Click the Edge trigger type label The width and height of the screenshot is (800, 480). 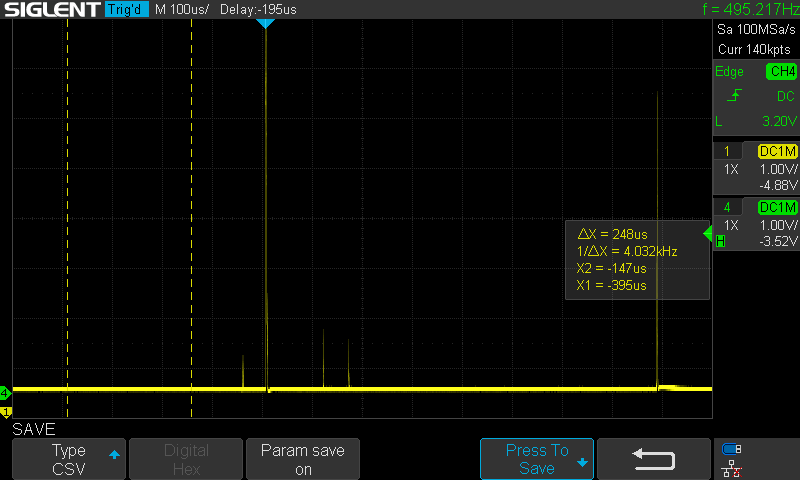[x=729, y=71]
